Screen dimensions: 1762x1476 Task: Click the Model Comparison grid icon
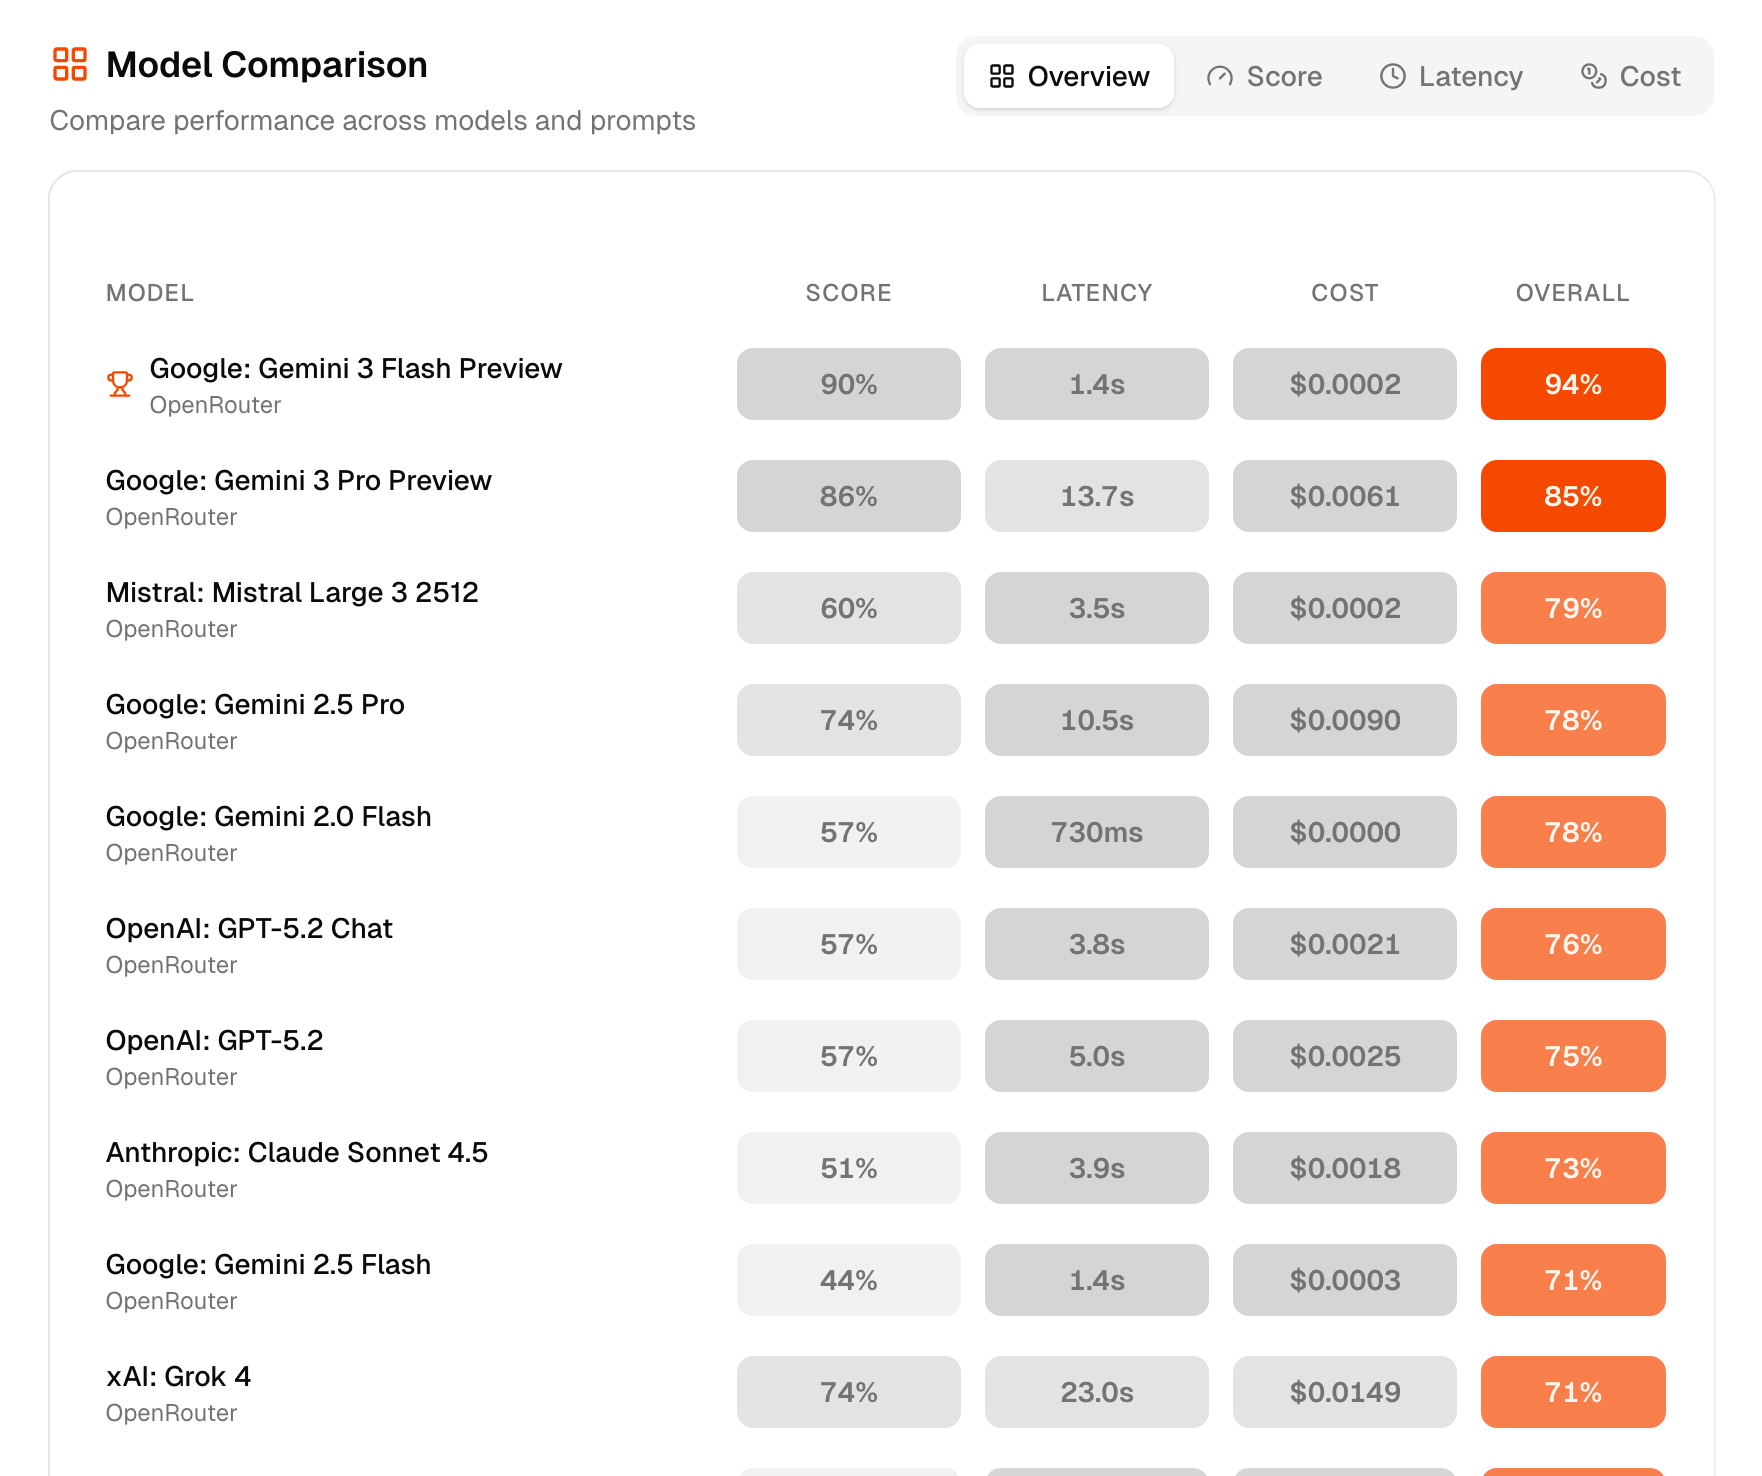[x=70, y=64]
